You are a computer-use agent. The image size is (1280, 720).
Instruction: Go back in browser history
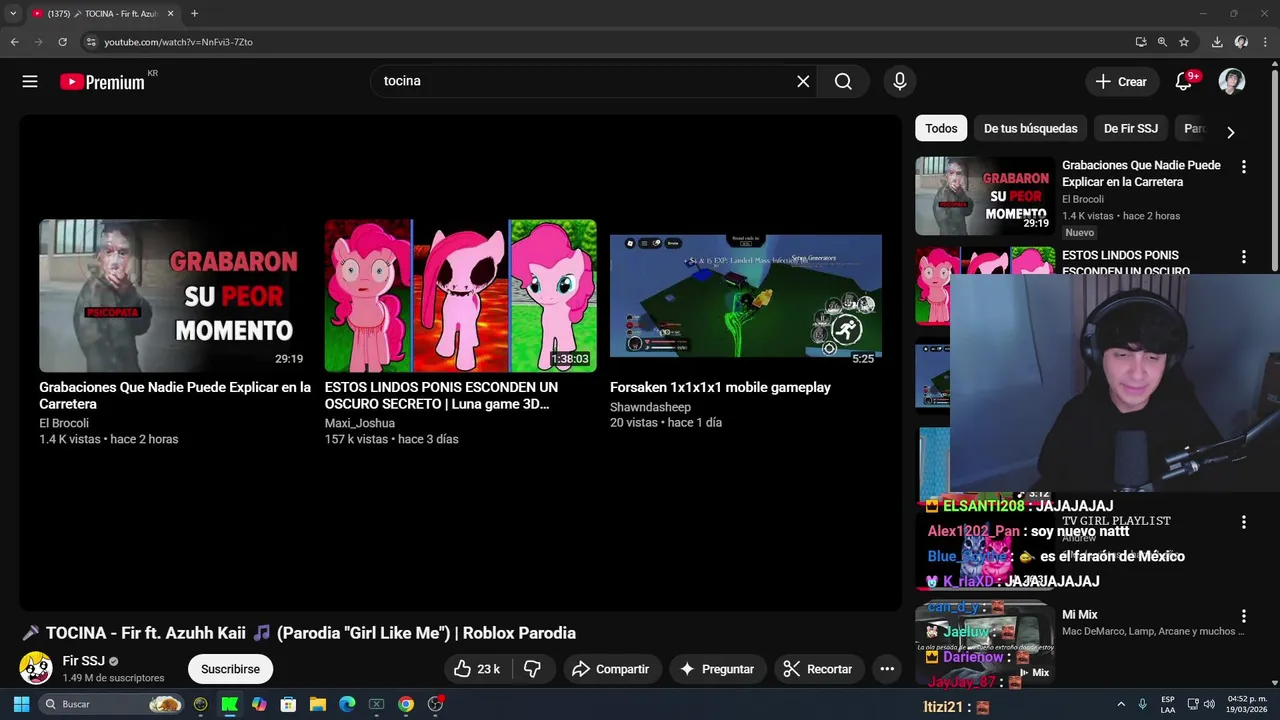click(14, 42)
